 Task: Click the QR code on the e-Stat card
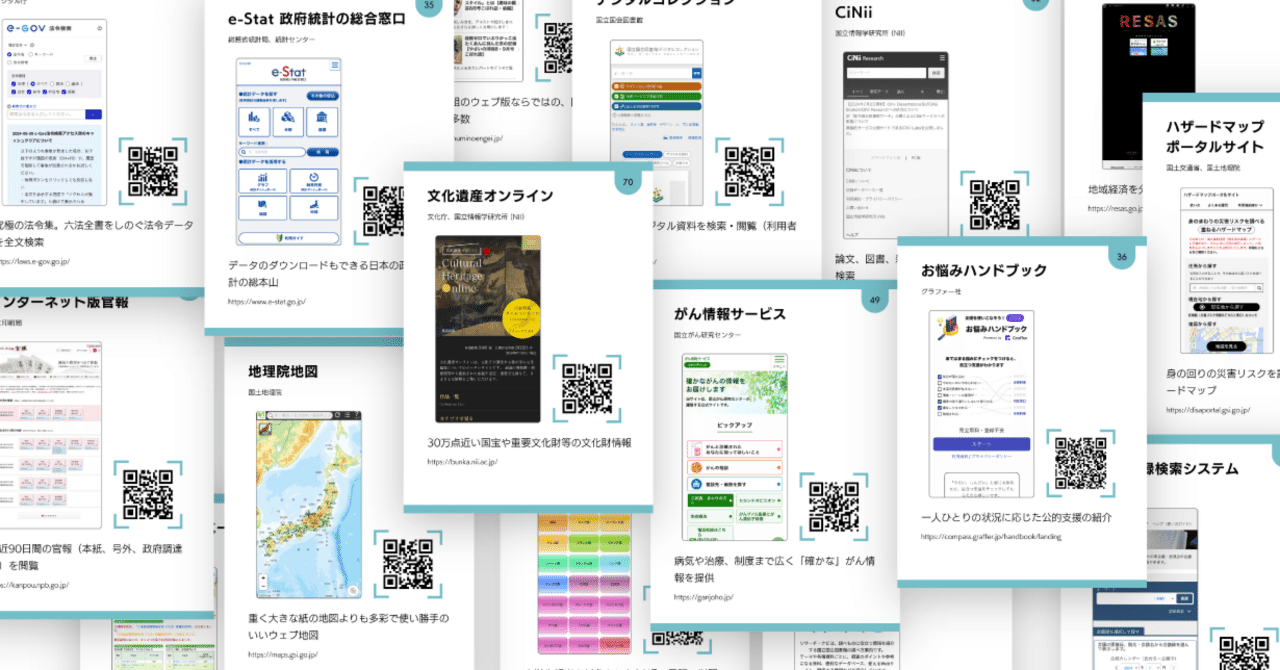coord(383,212)
